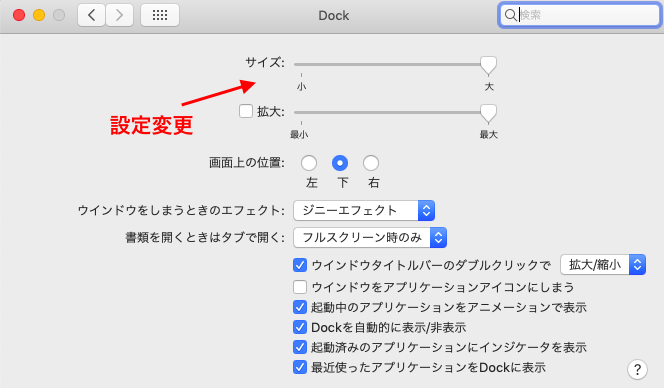Screen dimensions: 664x388
Task: Open the フルスクリーン時のみ dropdown
Action: pos(370,237)
